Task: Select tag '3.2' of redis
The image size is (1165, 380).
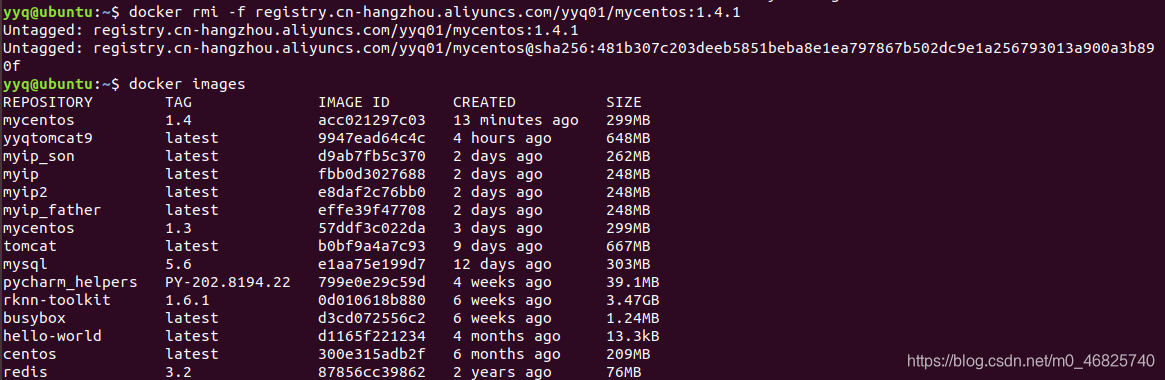Action: pyautogui.click(x=178, y=371)
